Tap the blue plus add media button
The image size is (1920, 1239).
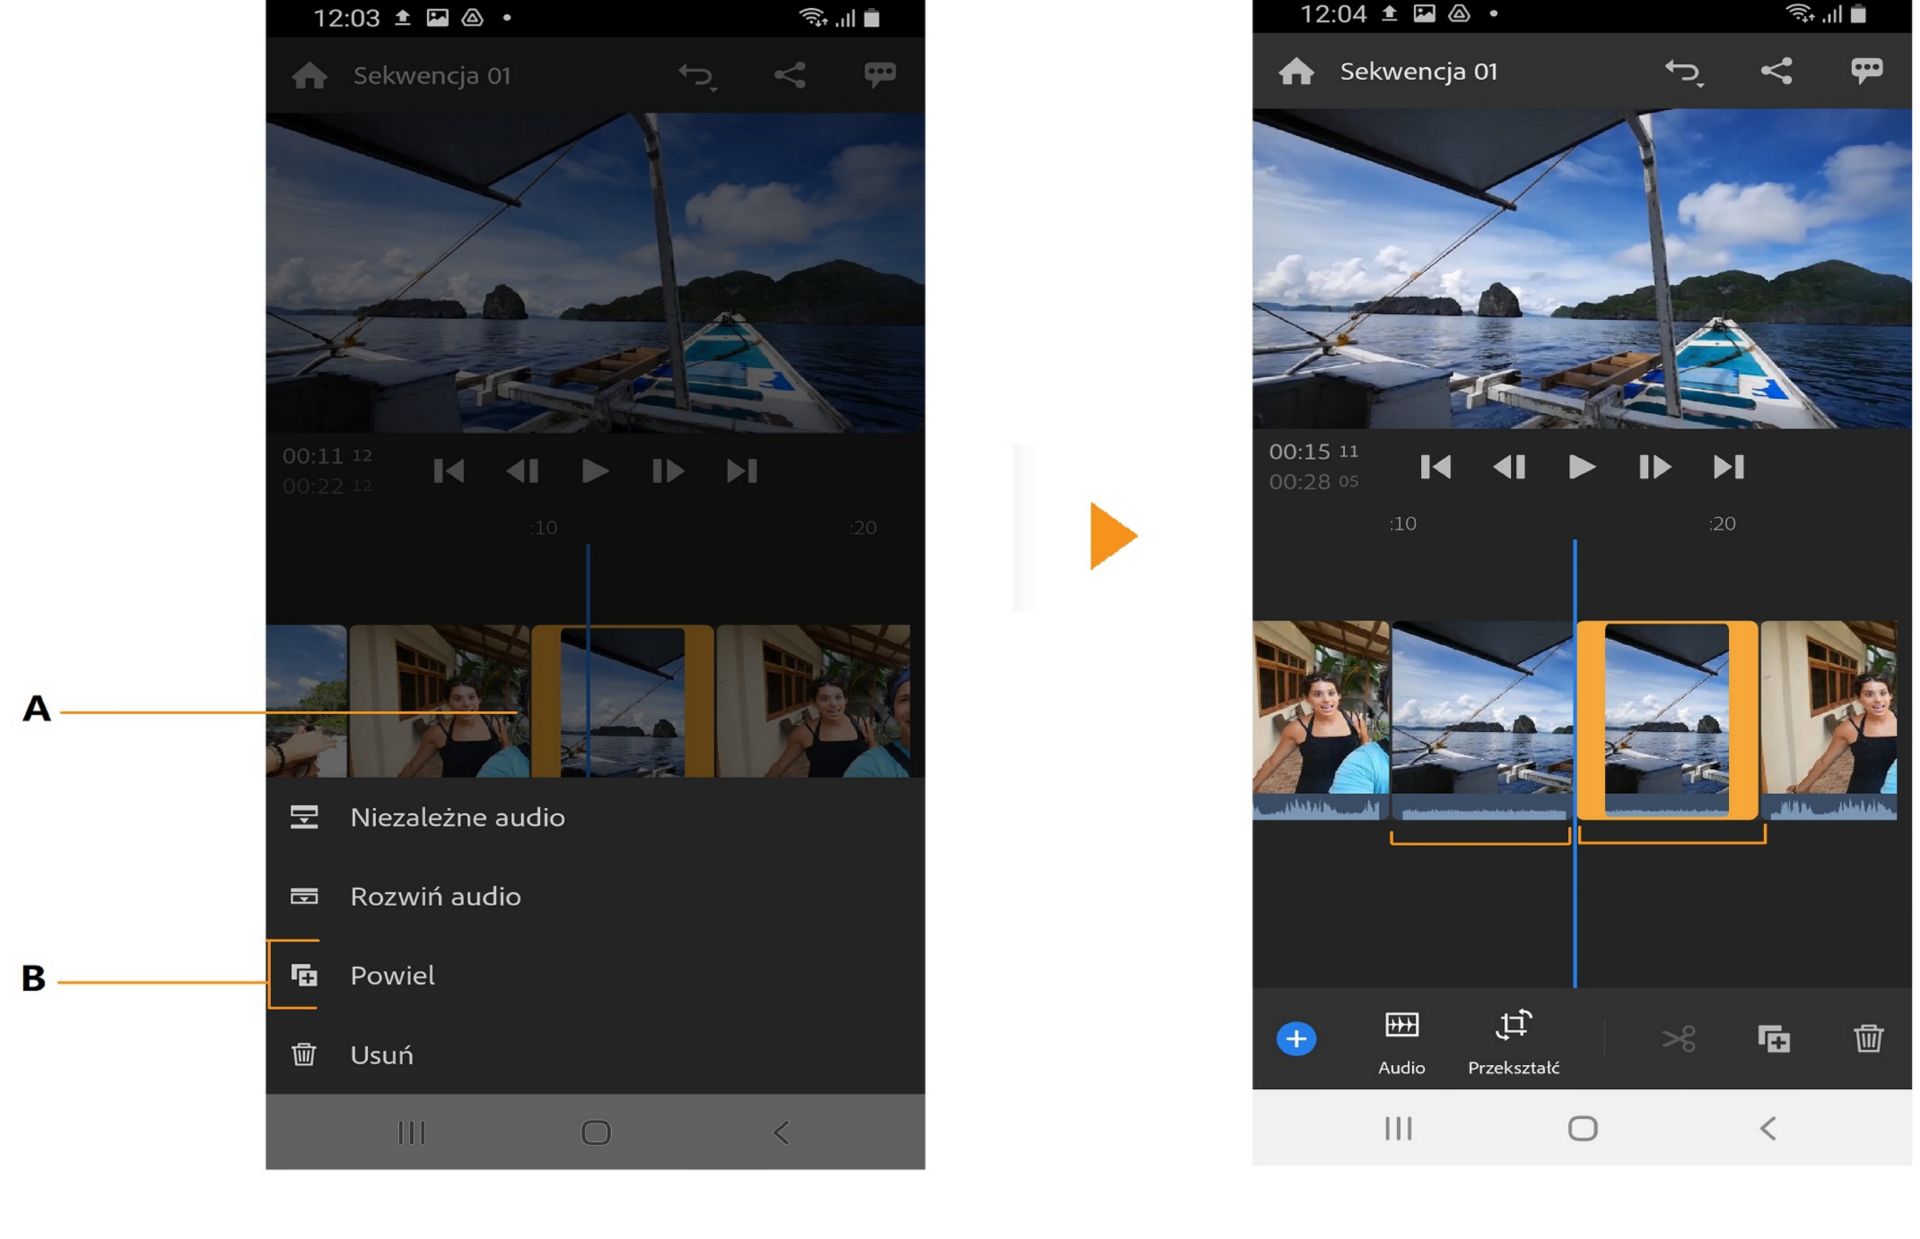tap(1296, 1039)
